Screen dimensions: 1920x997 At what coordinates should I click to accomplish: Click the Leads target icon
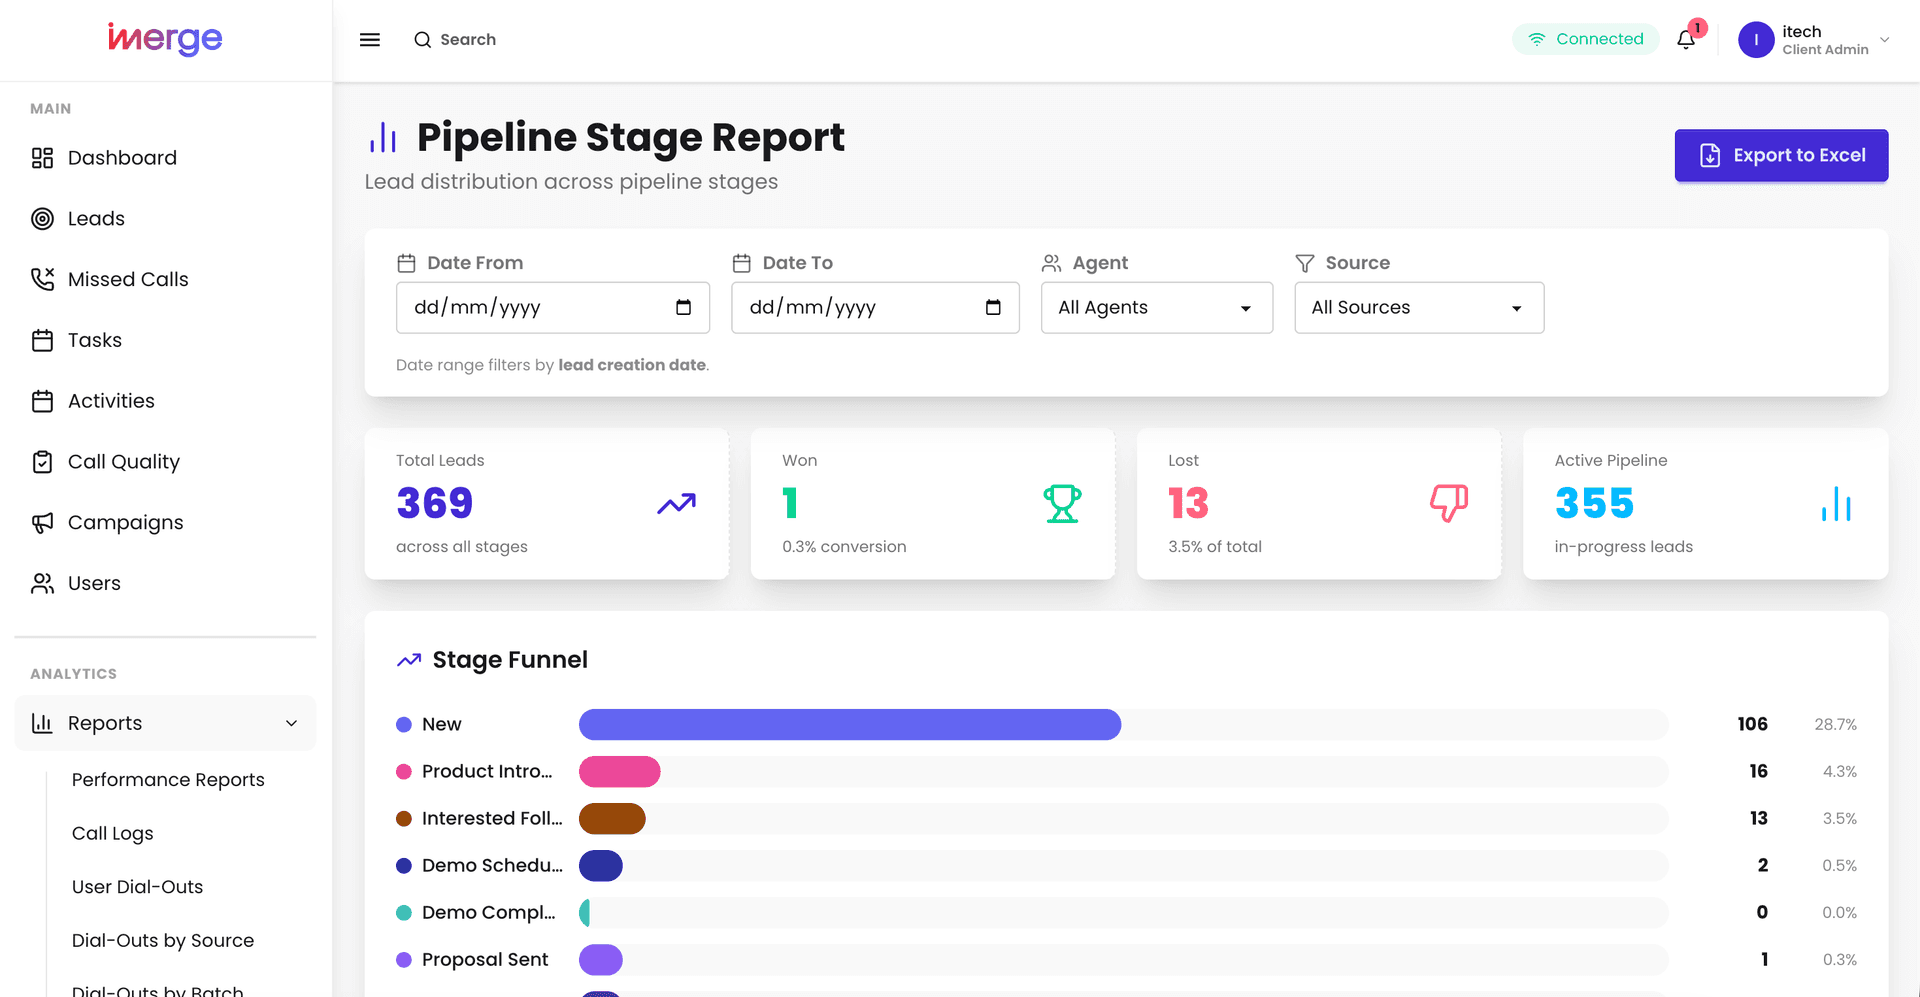click(42, 219)
